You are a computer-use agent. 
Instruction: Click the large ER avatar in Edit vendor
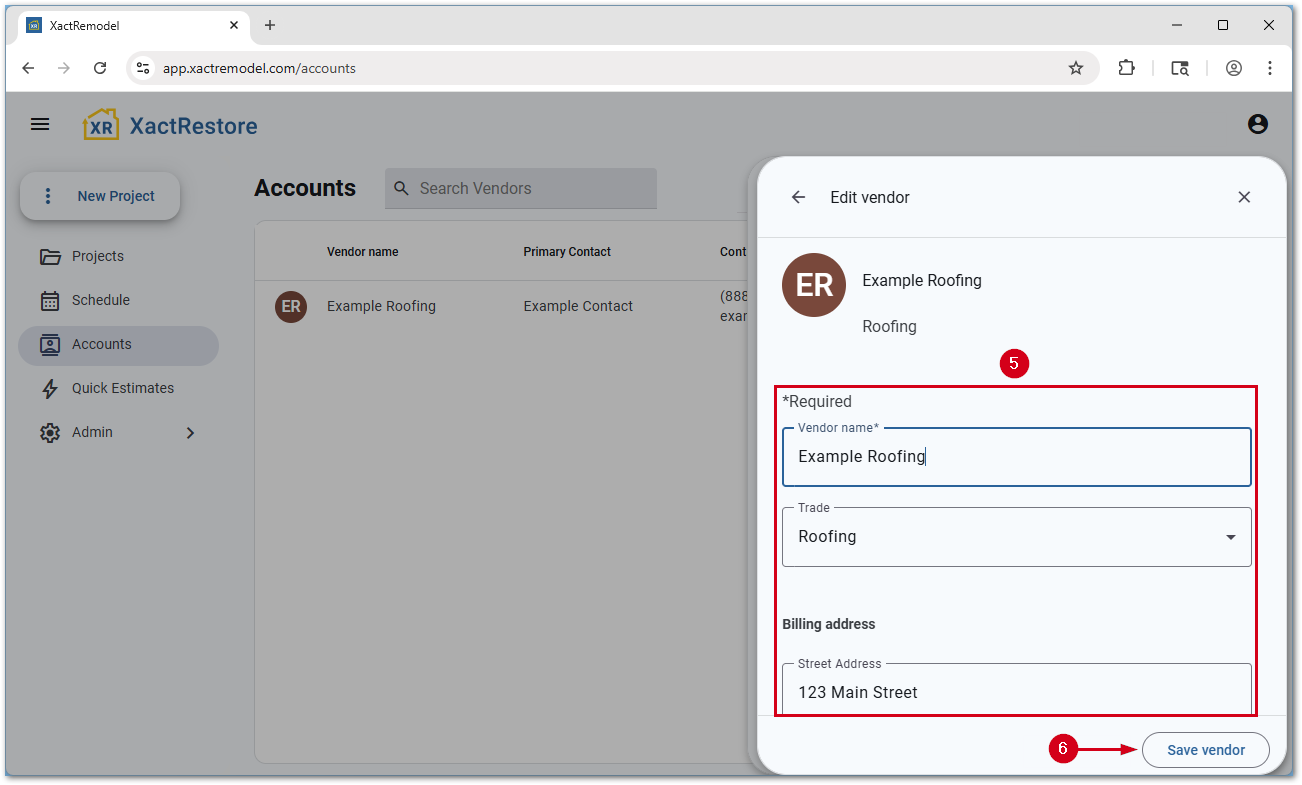click(814, 285)
